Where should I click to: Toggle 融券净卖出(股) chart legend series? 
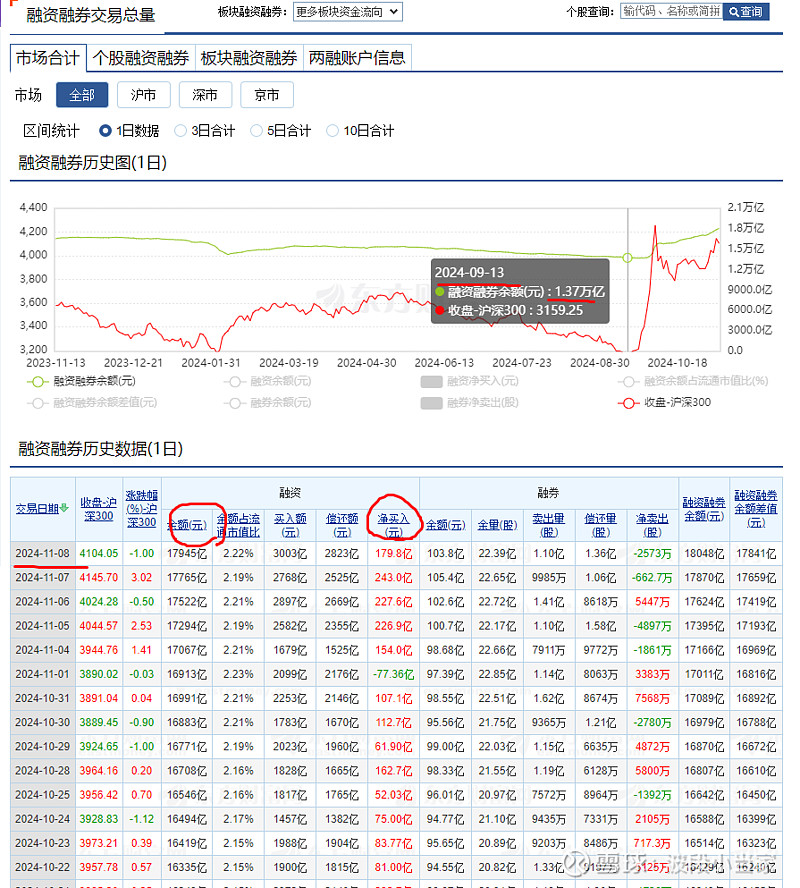coord(469,403)
